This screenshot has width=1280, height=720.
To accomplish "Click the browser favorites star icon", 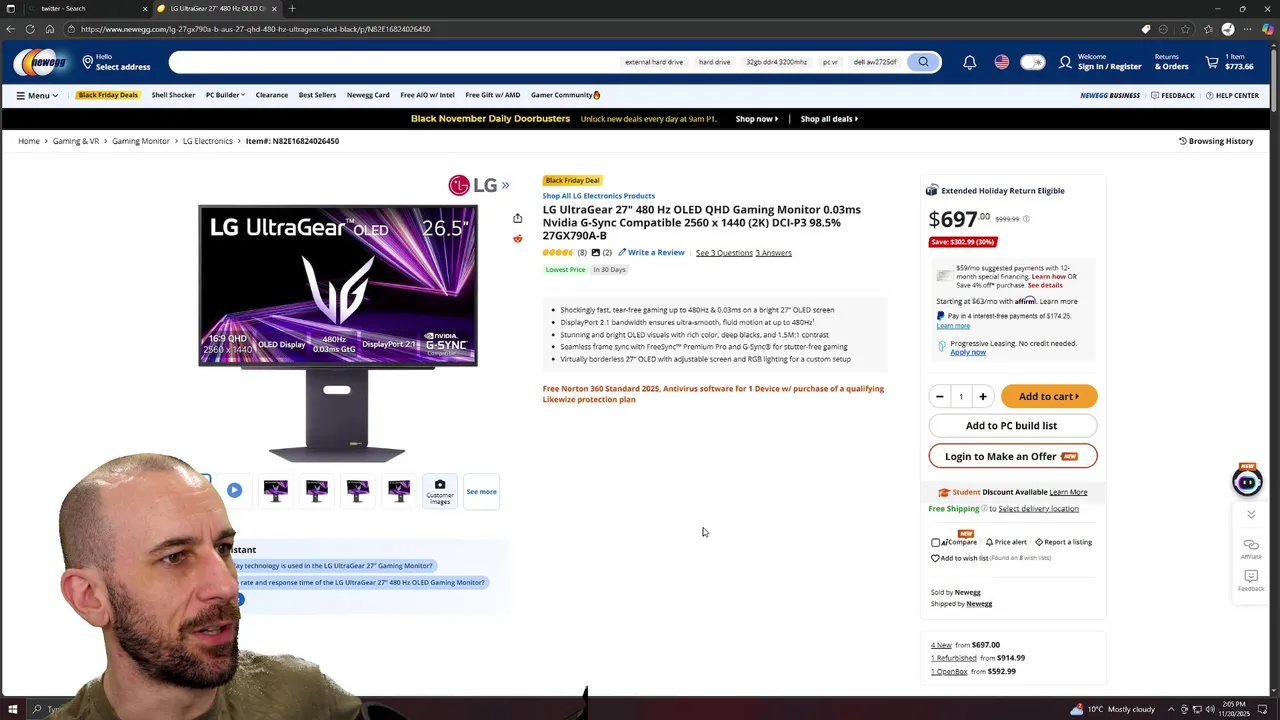I will (1185, 29).
